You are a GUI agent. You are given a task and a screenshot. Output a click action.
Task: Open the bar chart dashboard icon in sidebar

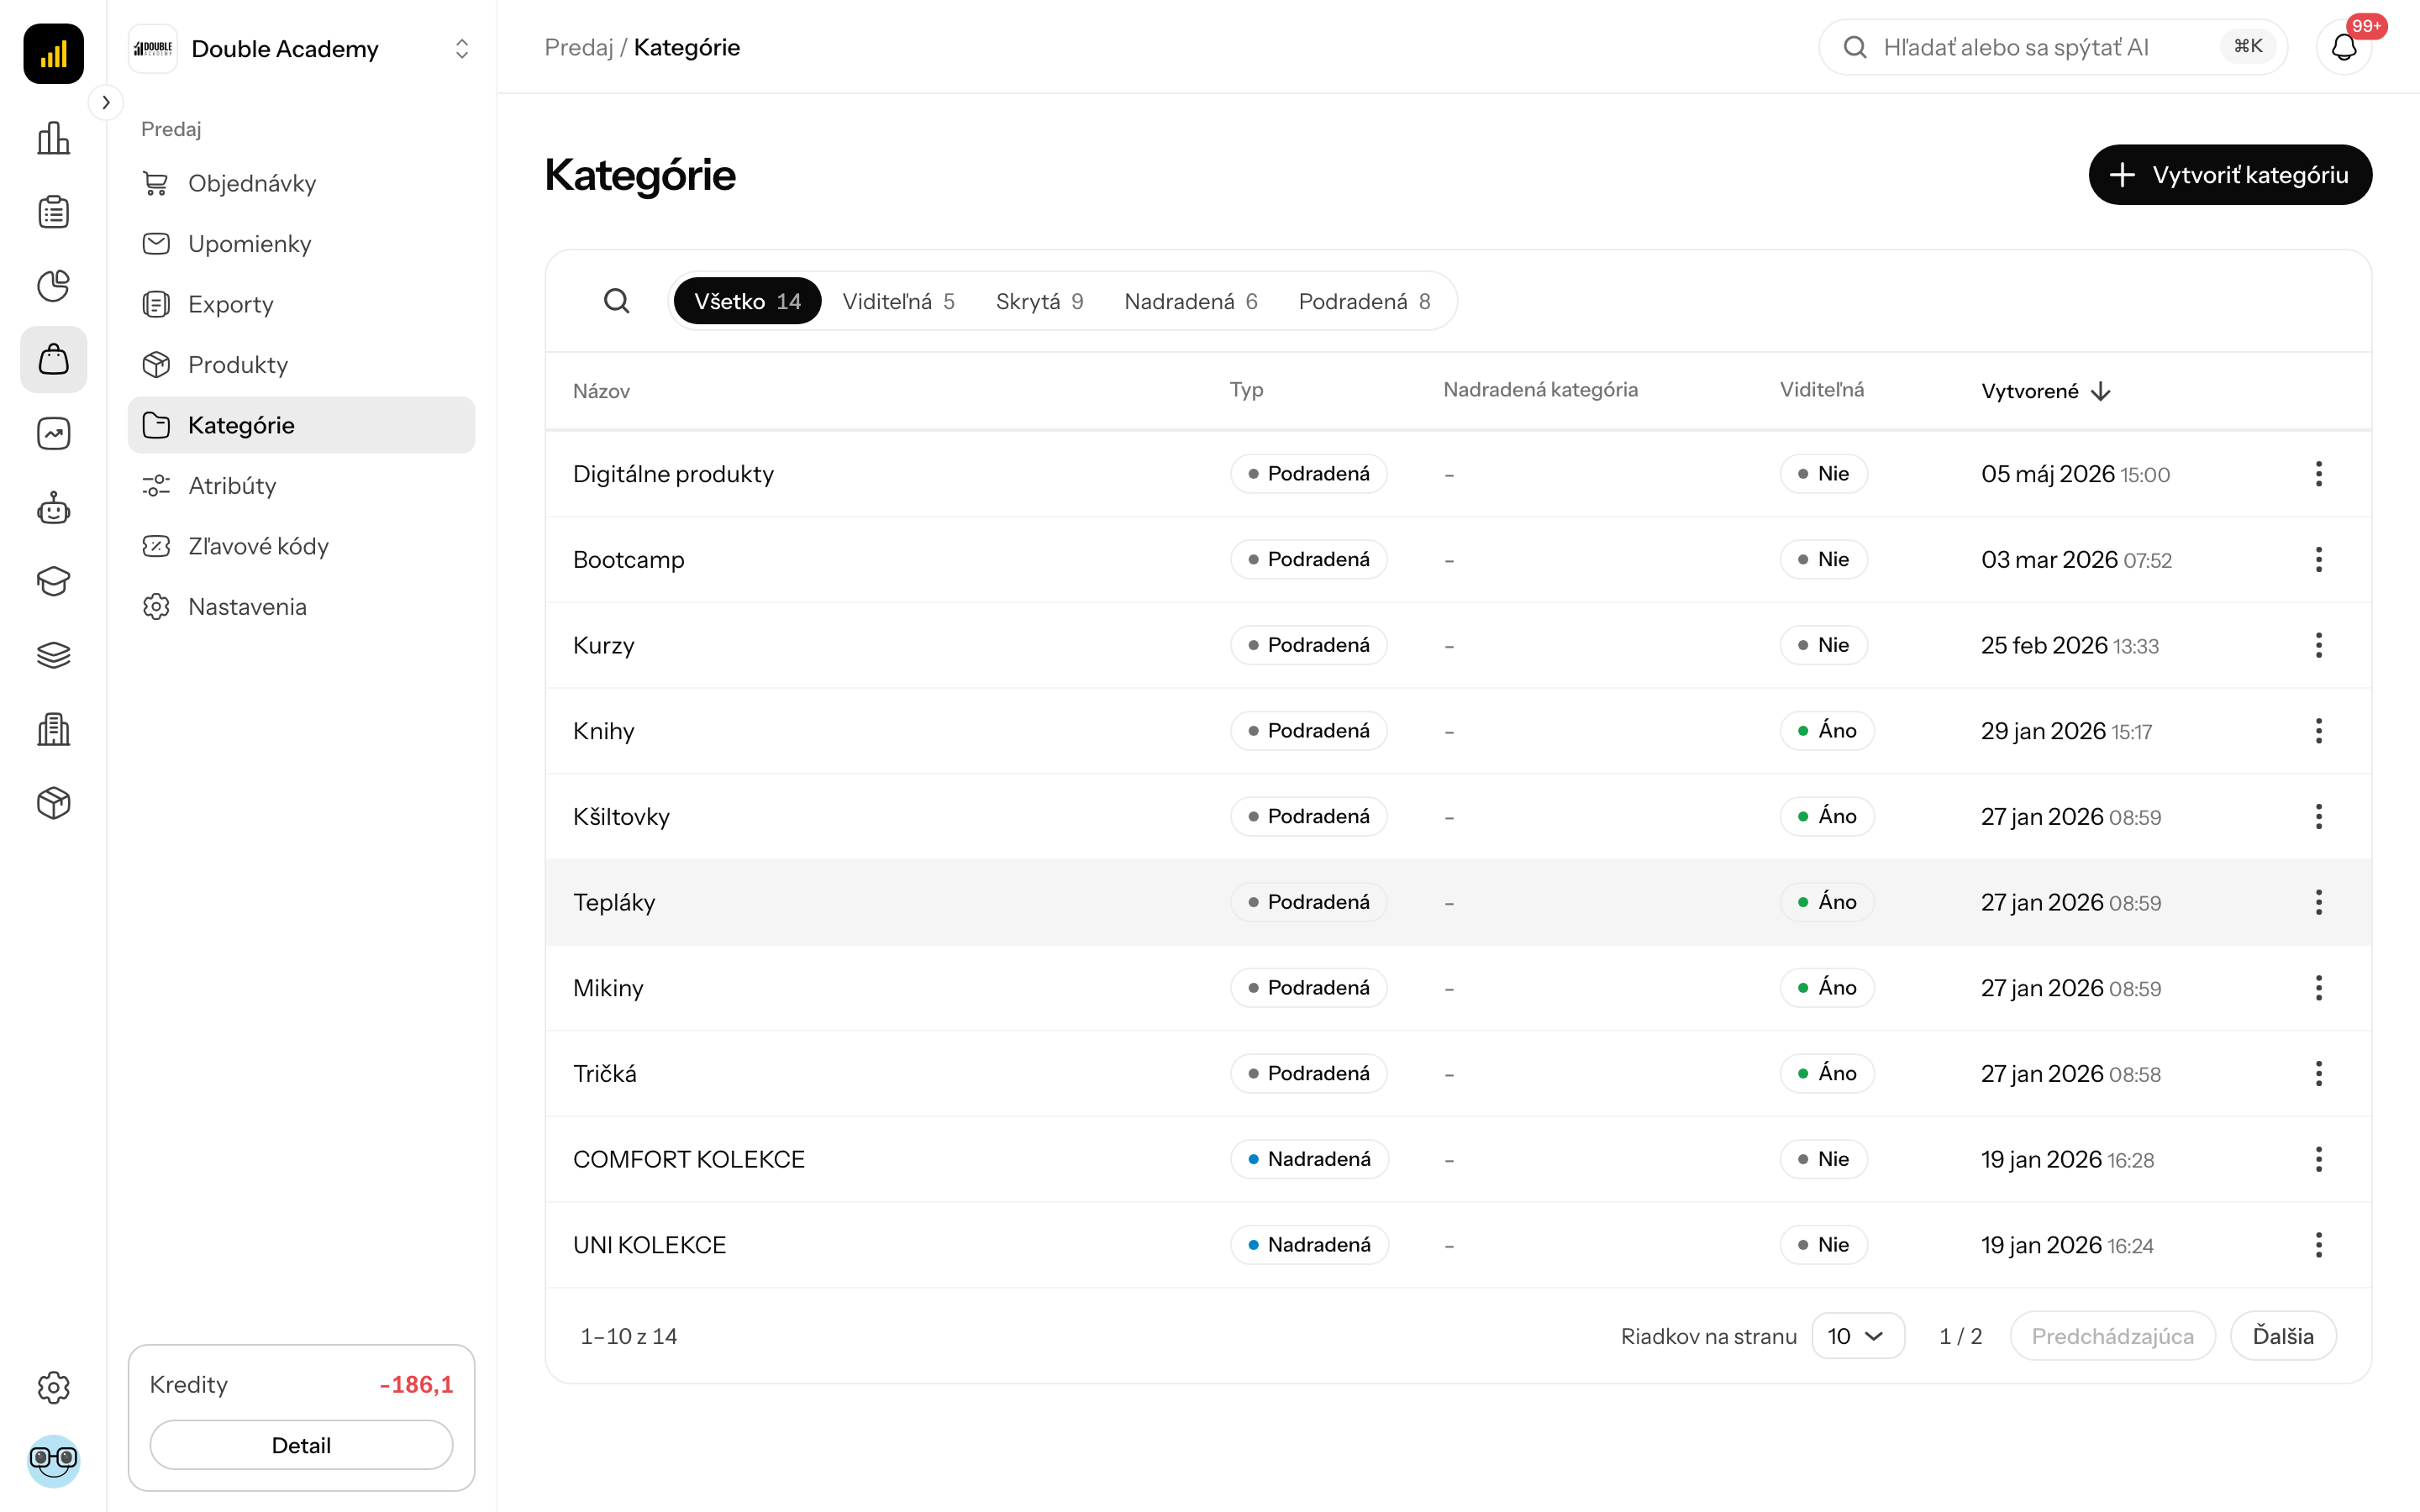click(x=53, y=138)
